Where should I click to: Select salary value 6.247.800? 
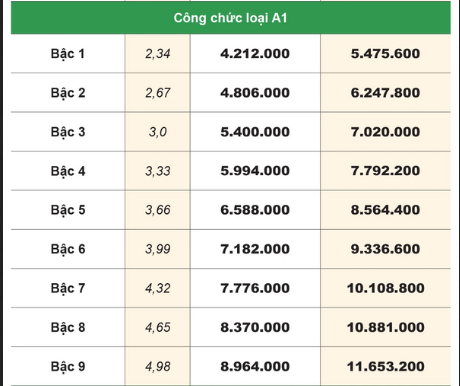click(385, 93)
